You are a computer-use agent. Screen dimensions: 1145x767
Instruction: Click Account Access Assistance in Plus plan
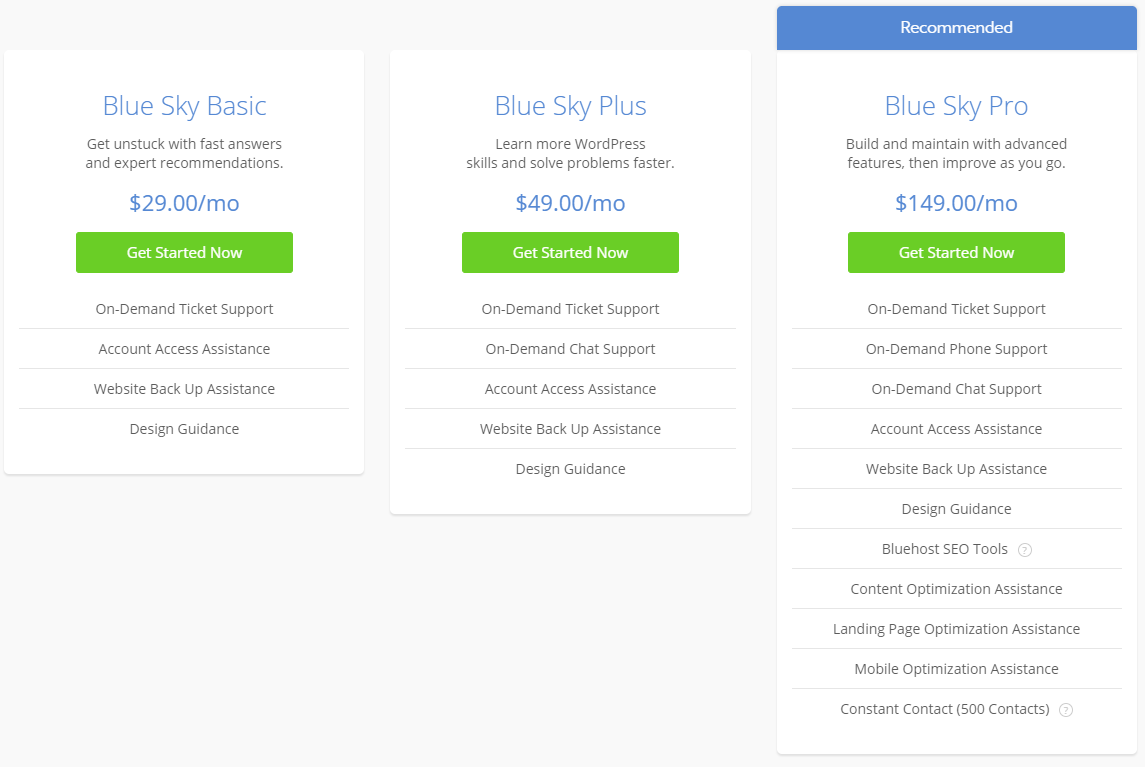coord(570,389)
